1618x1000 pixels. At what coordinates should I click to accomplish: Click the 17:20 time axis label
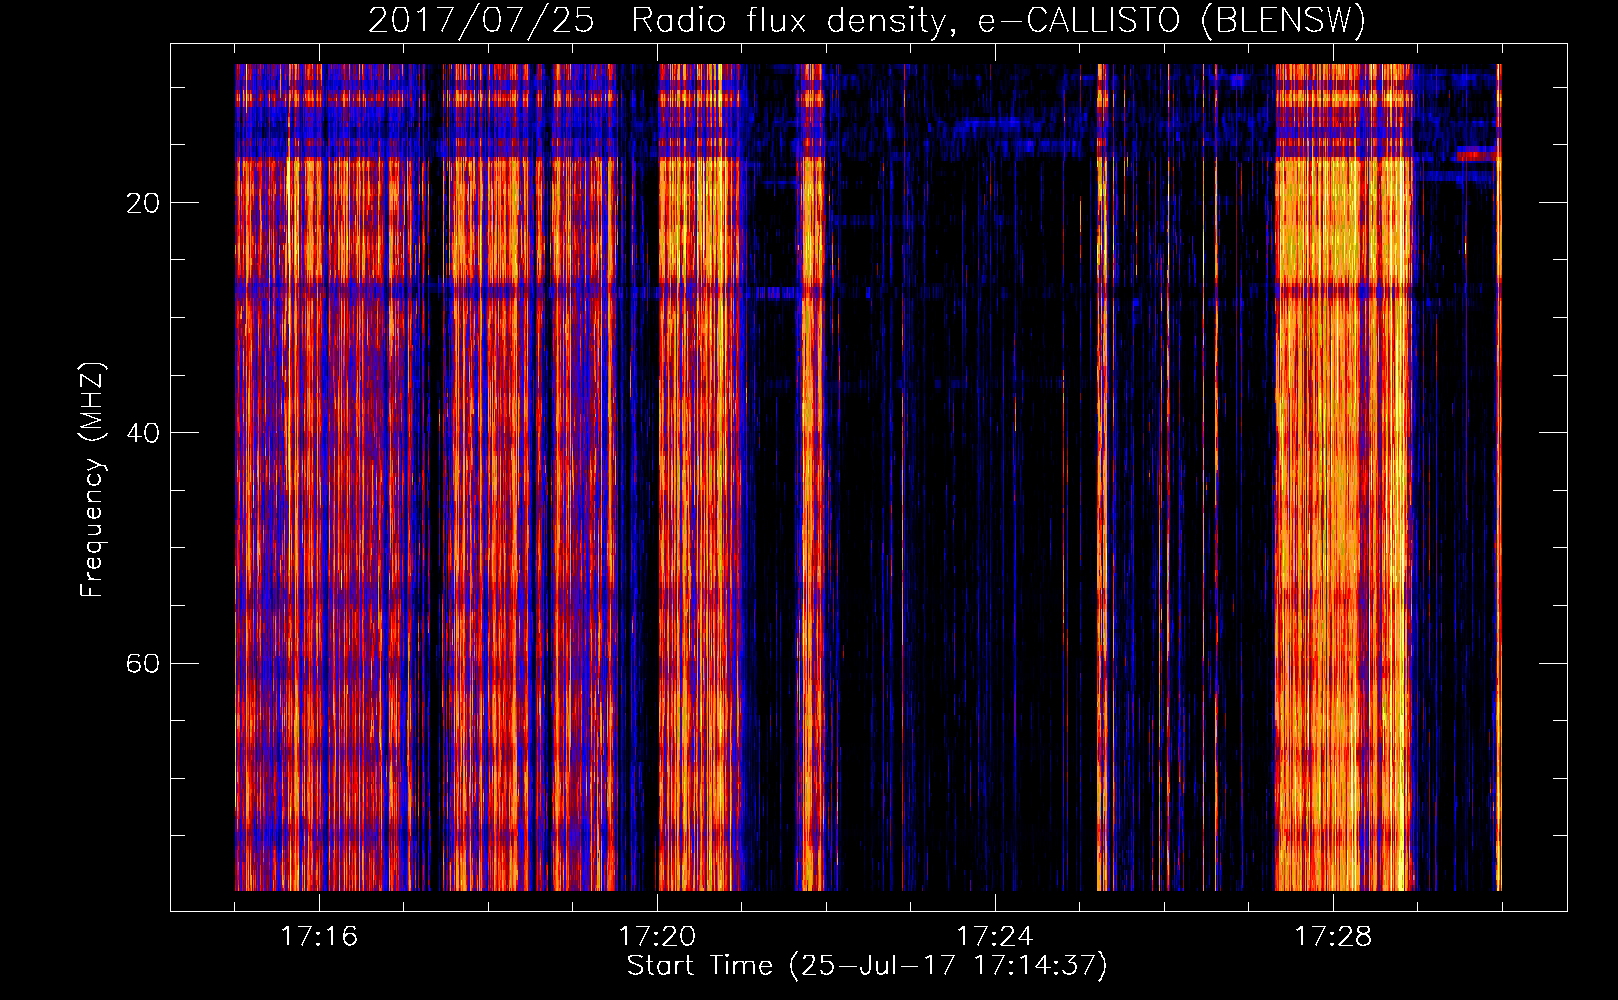pos(657,936)
